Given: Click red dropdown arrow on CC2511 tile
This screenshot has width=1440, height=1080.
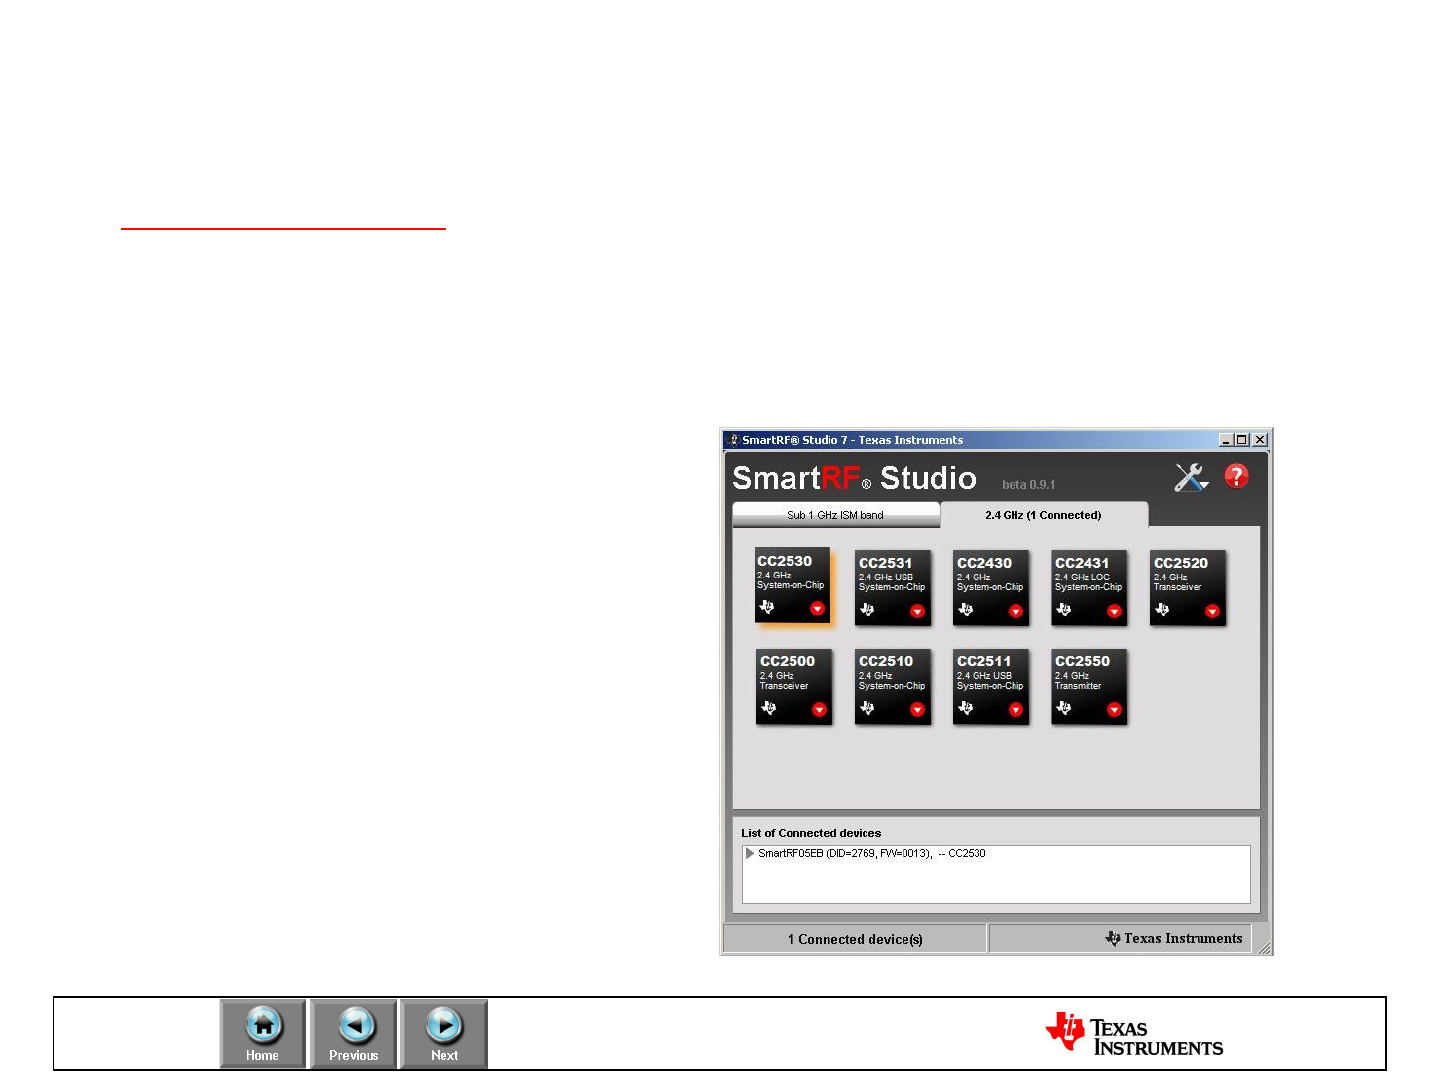Looking at the screenshot, I should (1015, 710).
